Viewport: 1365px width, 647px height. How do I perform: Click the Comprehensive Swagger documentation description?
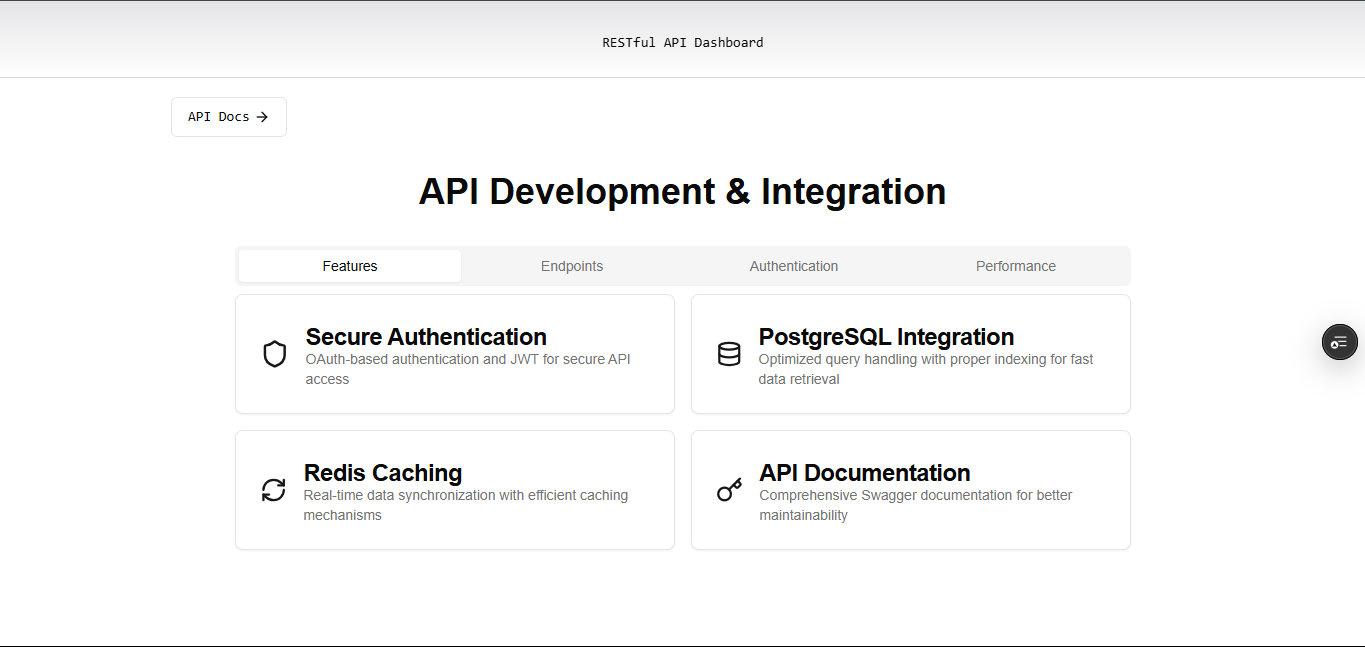(x=916, y=505)
